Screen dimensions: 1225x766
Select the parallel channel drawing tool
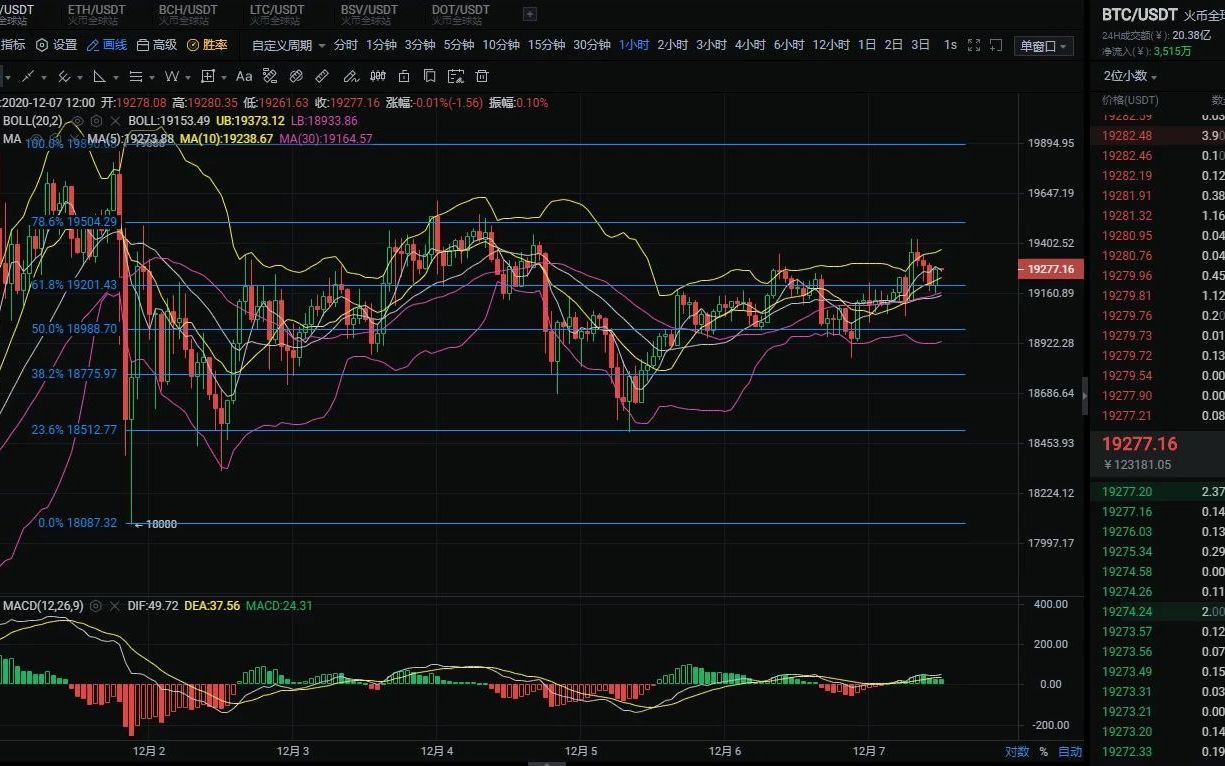coord(64,77)
